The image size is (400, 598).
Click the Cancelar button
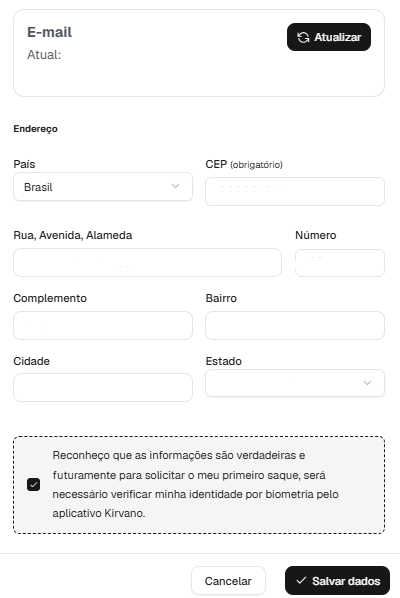tap(228, 581)
